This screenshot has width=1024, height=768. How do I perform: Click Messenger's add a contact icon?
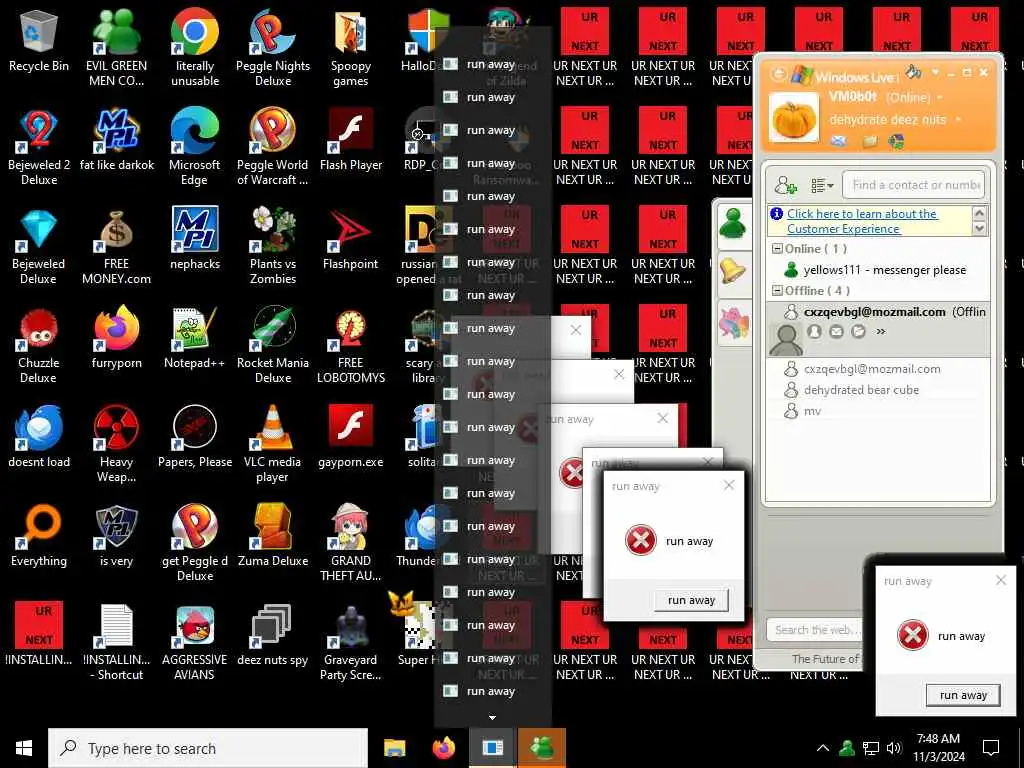click(786, 185)
